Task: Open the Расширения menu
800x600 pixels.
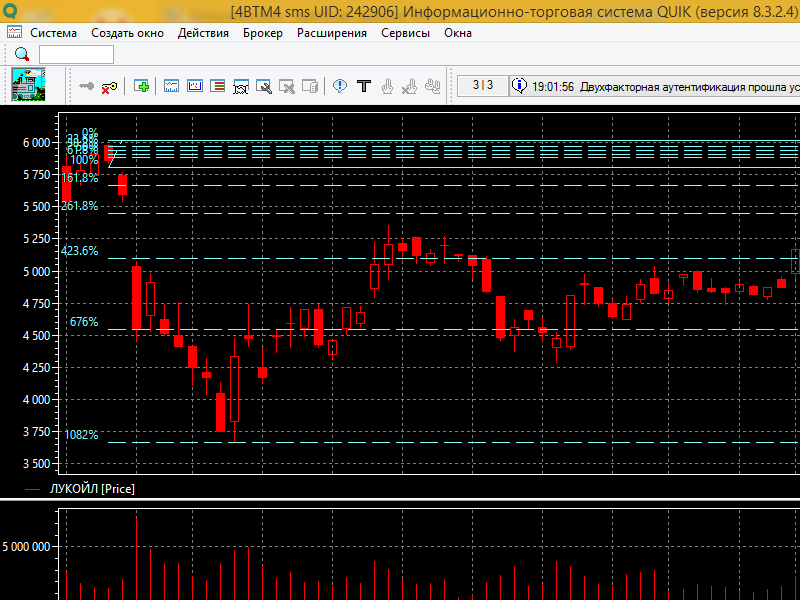Action: pos(332,33)
